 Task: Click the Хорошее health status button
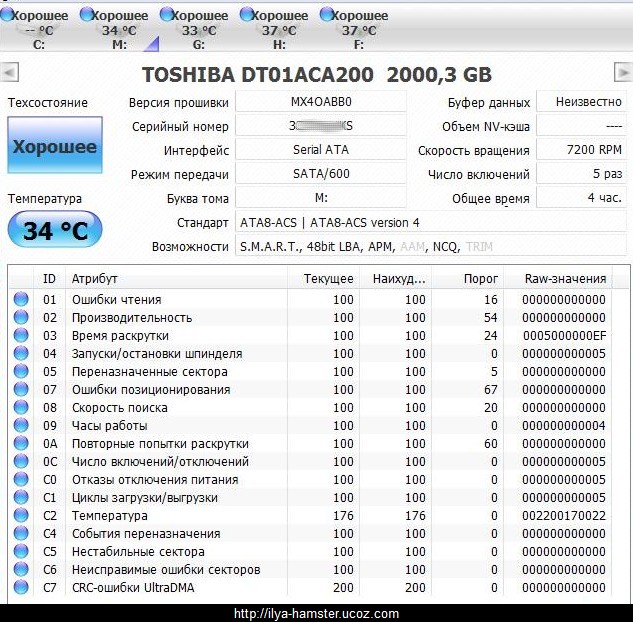(x=55, y=145)
